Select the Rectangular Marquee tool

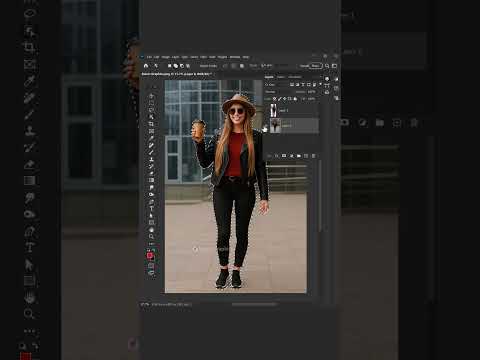(x=151, y=103)
